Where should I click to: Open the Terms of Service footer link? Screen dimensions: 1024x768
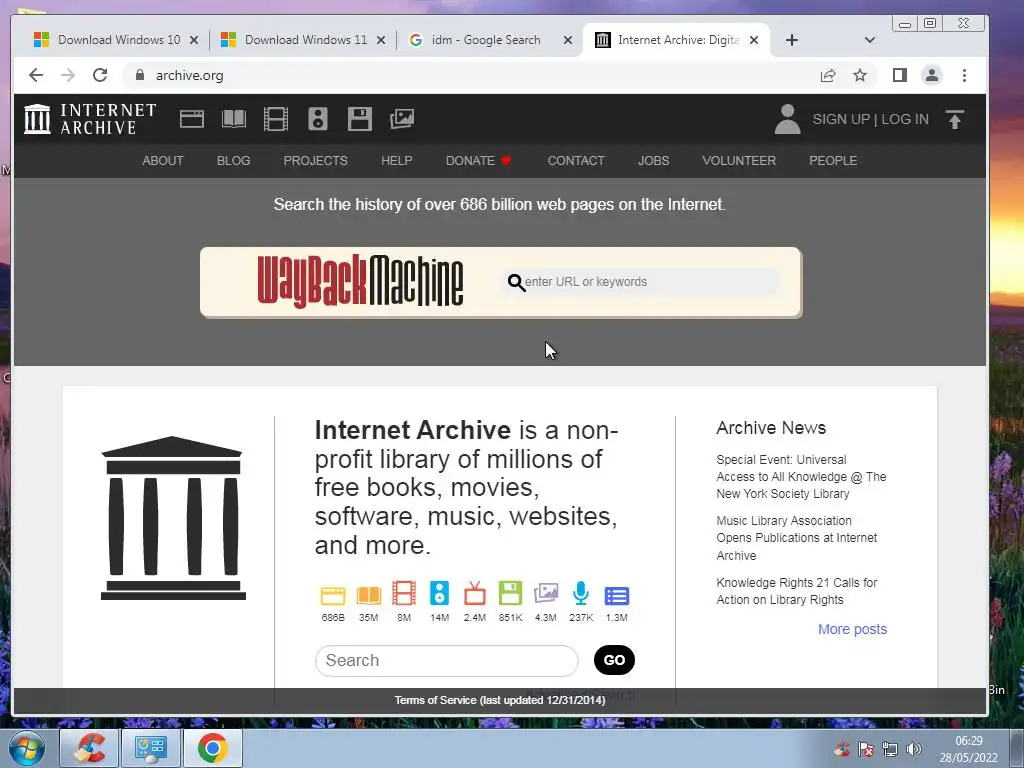[500, 700]
